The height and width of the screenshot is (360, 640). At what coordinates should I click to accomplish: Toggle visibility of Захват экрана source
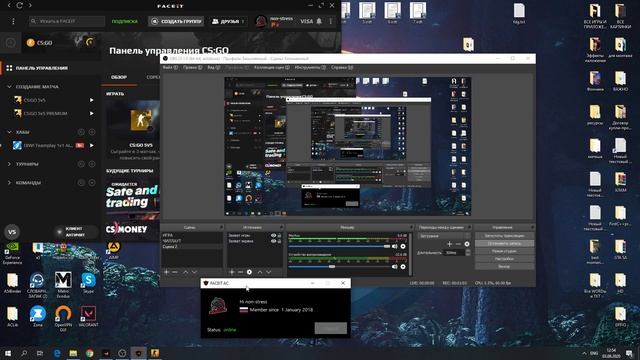coord(273,241)
